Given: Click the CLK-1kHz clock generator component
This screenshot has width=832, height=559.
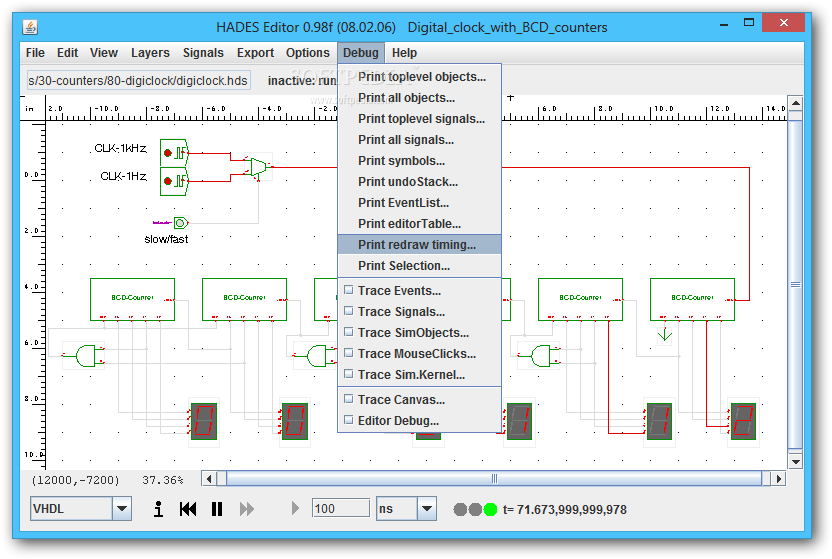Looking at the screenshot, I should click(174, 153).
